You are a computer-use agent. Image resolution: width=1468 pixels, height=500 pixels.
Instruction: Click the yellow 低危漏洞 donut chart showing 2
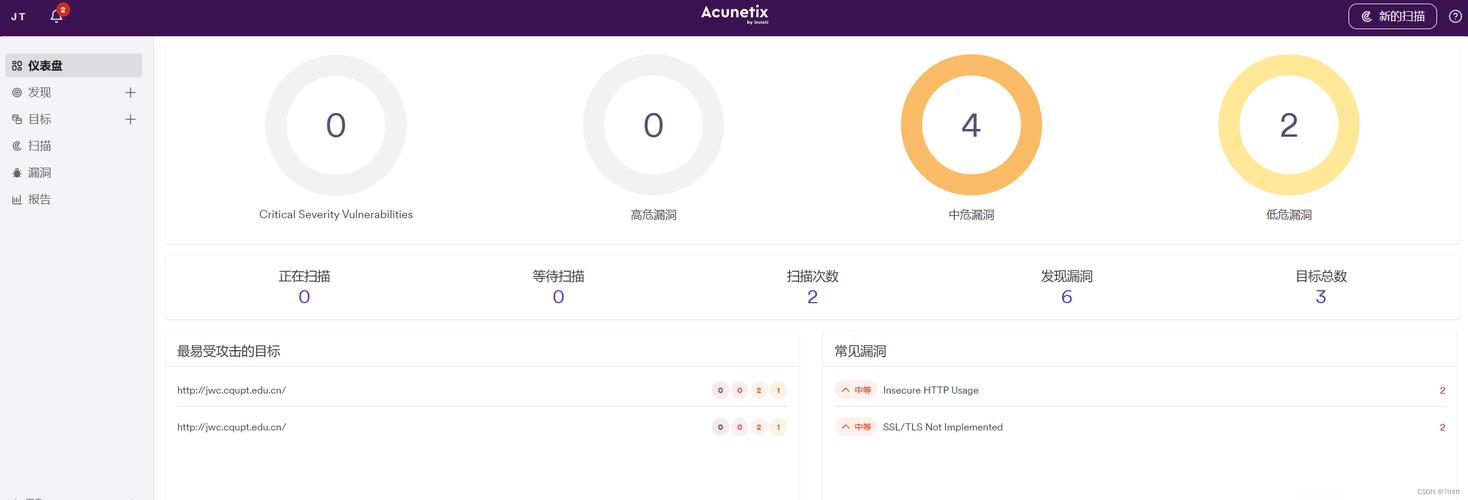tap(1288, 125)
